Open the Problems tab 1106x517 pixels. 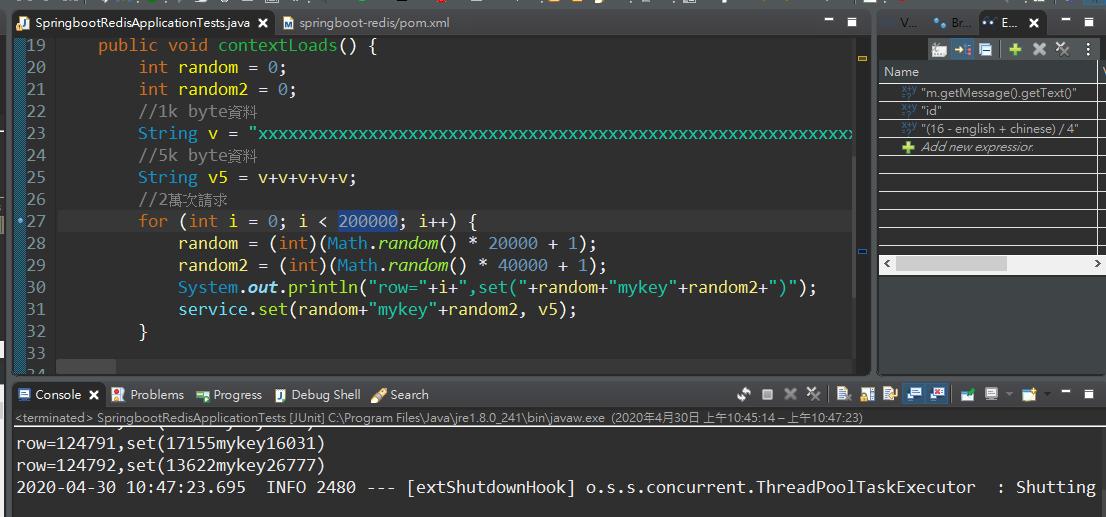(148, 394)
